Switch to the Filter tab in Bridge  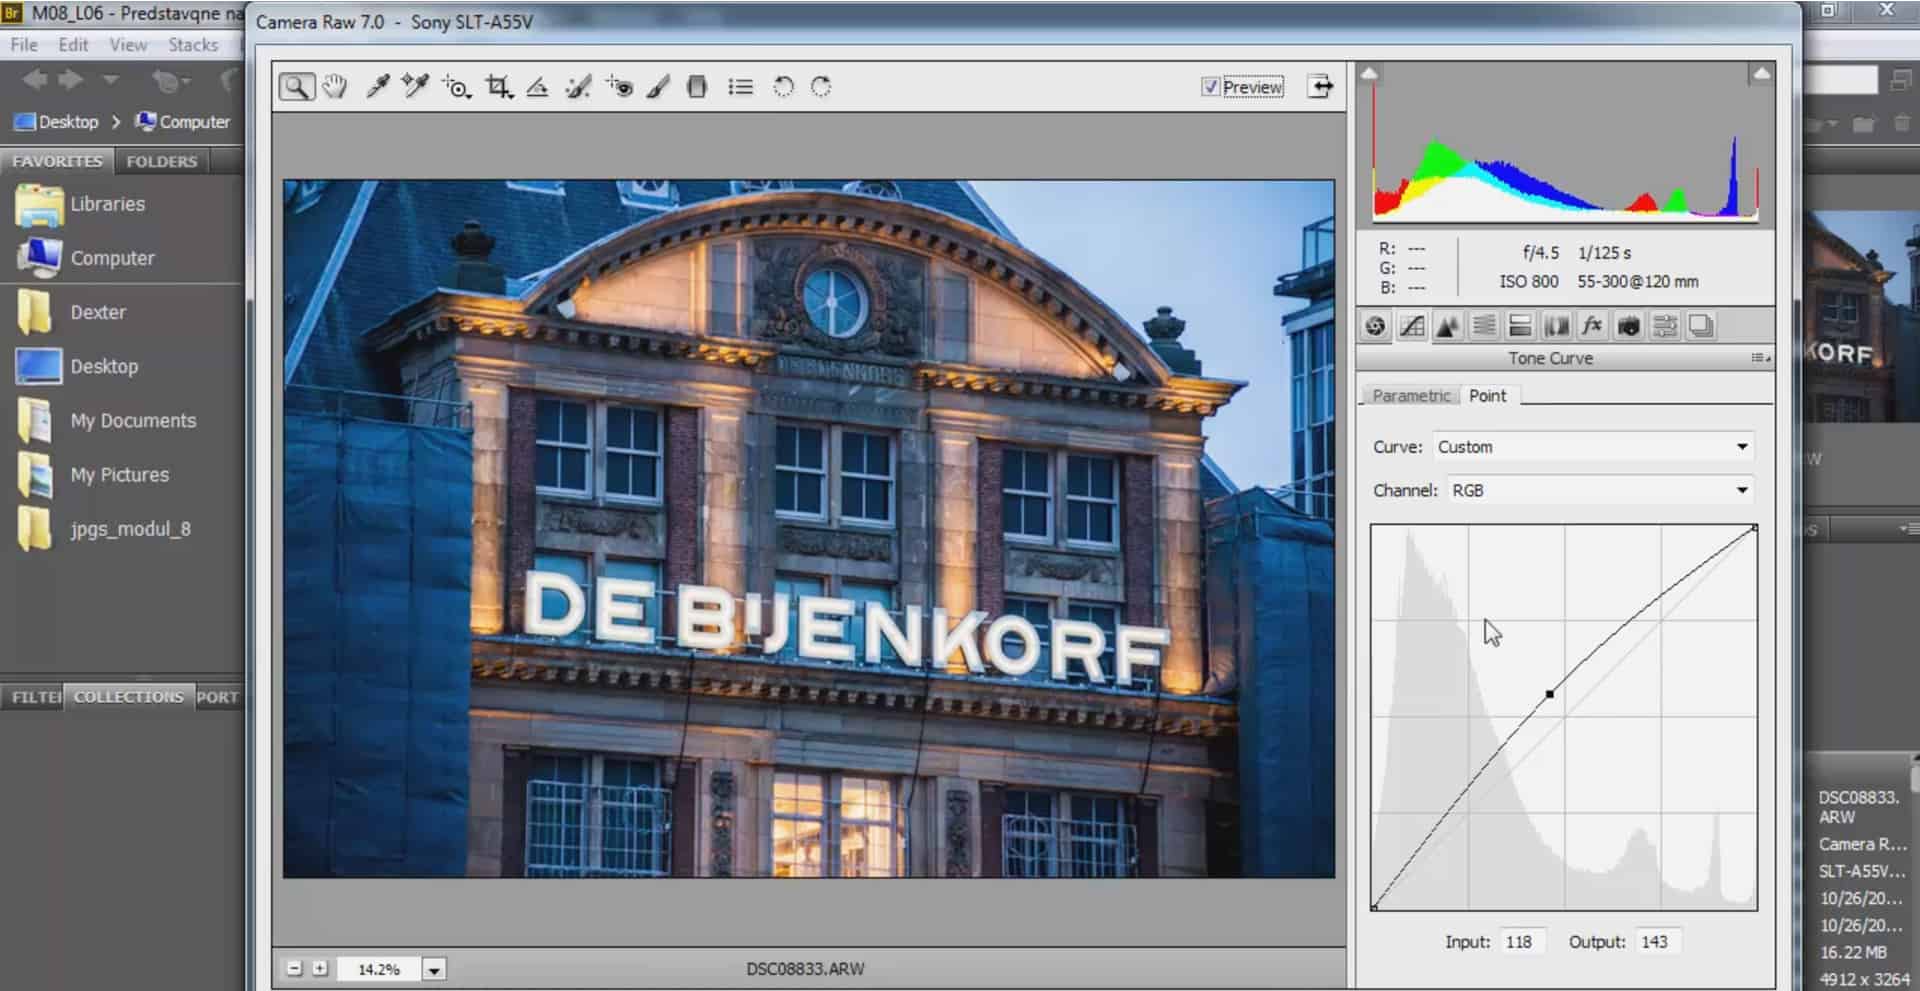(x=34, y=697)
